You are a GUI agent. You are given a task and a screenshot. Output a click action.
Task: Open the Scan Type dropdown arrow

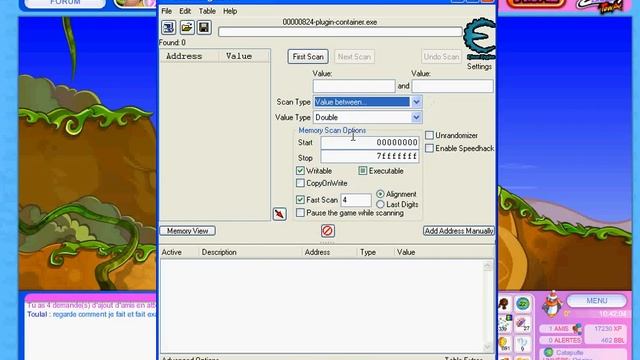point(416,102)
